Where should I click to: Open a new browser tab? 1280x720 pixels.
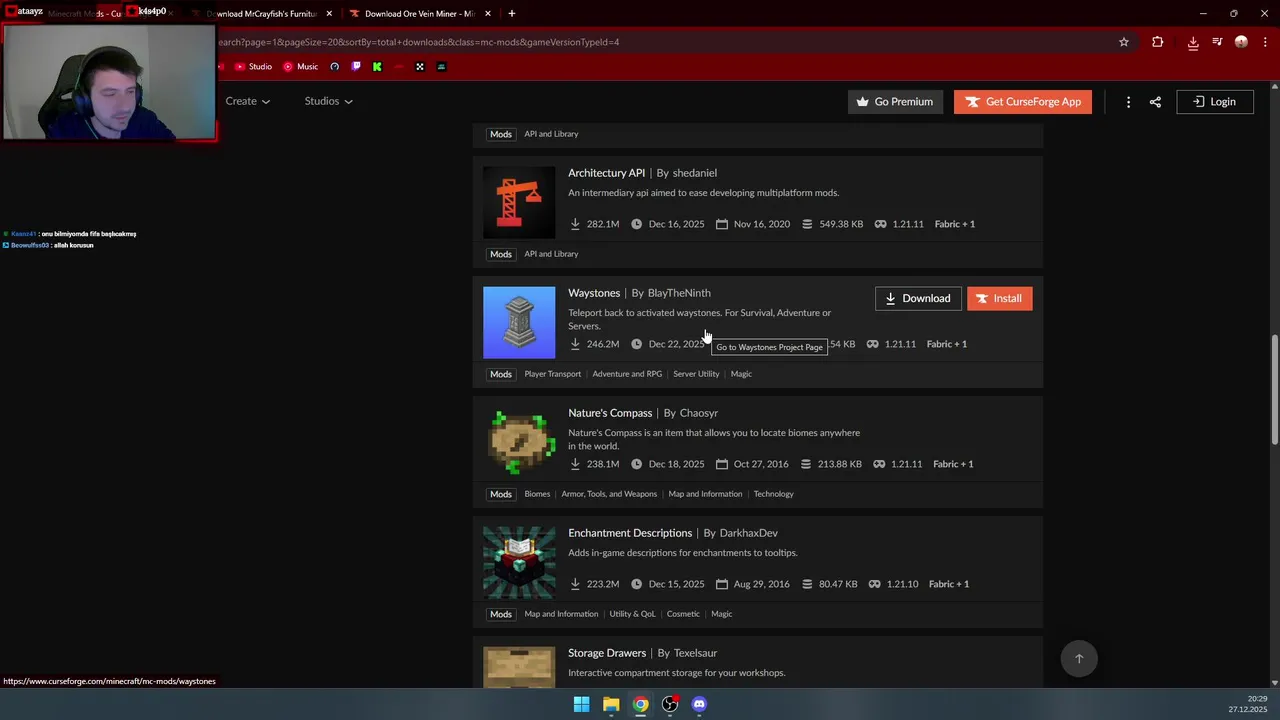point(512,14)
